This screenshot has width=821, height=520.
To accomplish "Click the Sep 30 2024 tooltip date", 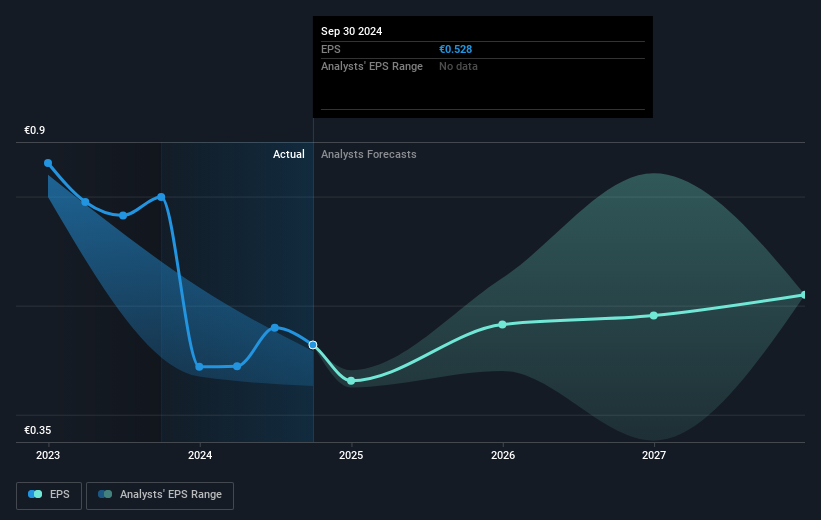I will (351, 31).
